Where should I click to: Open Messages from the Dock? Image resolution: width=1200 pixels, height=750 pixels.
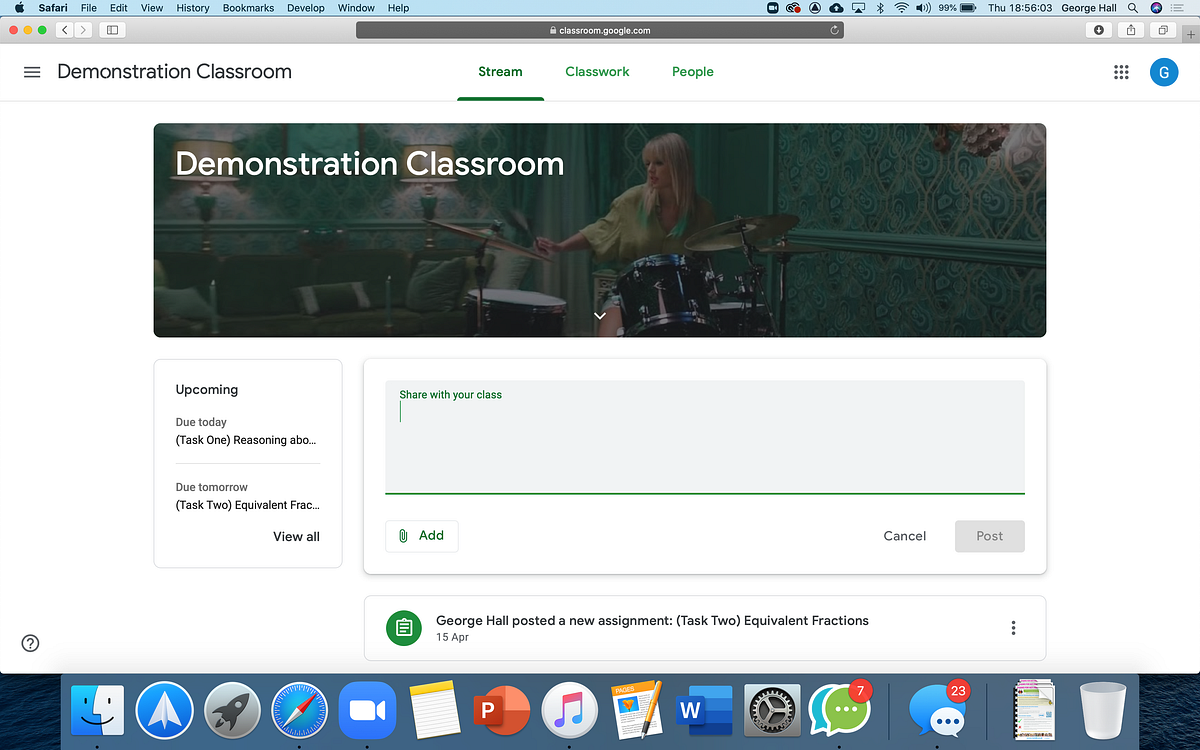click(x=937, y=710)
